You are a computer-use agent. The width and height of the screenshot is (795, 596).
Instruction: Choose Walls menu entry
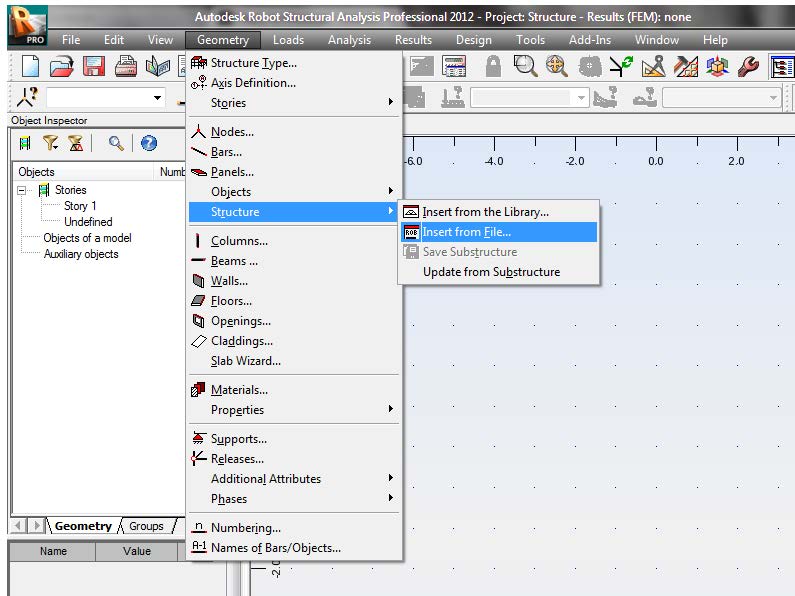(294, 281)
